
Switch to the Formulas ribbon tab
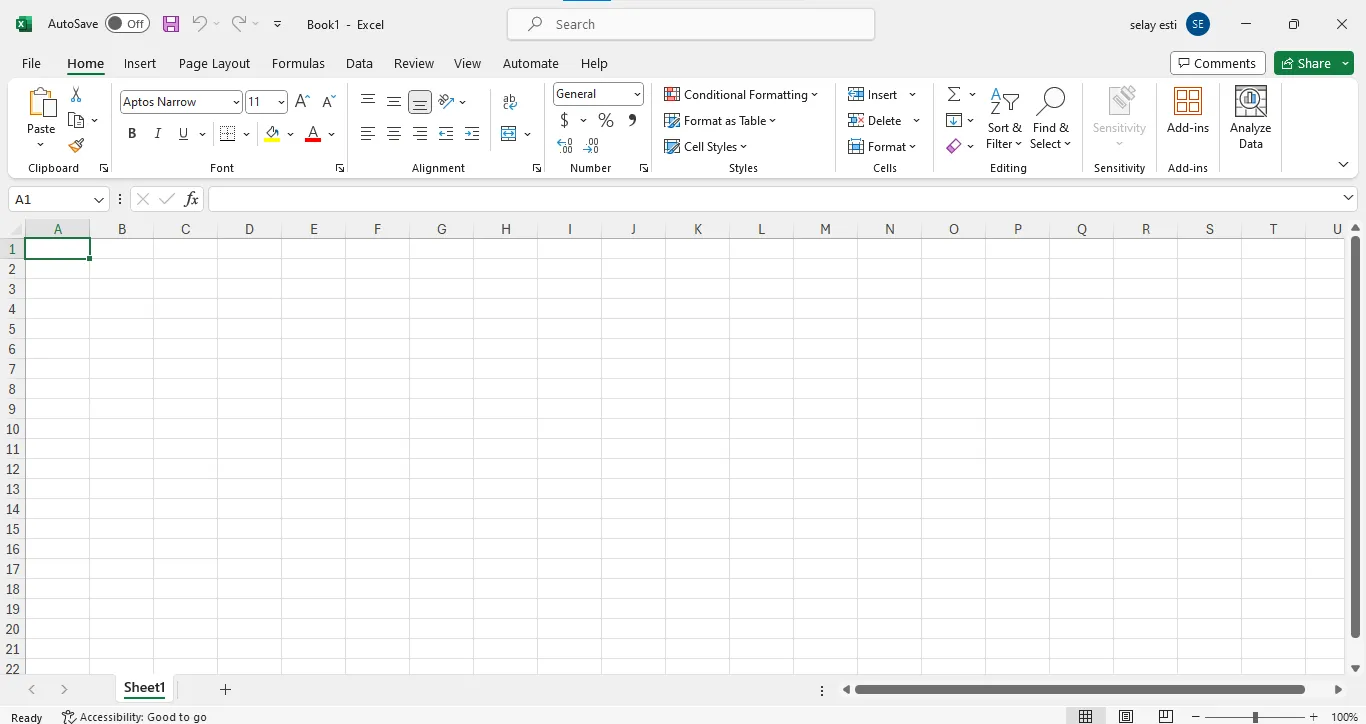click(298, 63)
